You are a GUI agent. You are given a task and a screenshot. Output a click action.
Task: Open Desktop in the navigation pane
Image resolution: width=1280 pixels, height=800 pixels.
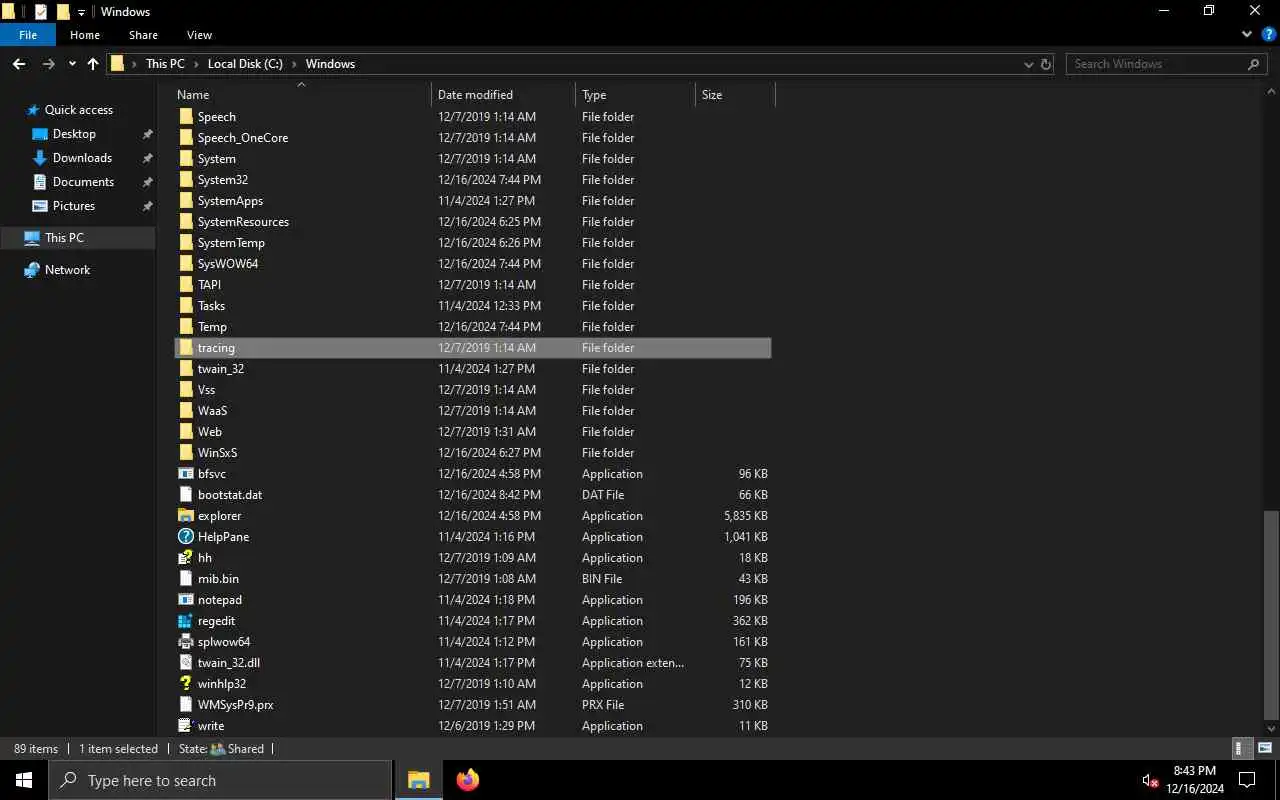74,134
